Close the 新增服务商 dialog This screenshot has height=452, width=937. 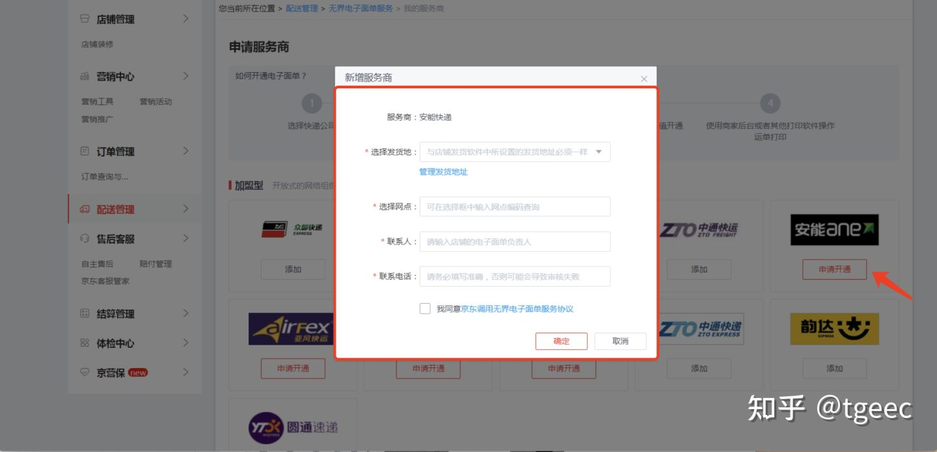[x=644, y=79]
